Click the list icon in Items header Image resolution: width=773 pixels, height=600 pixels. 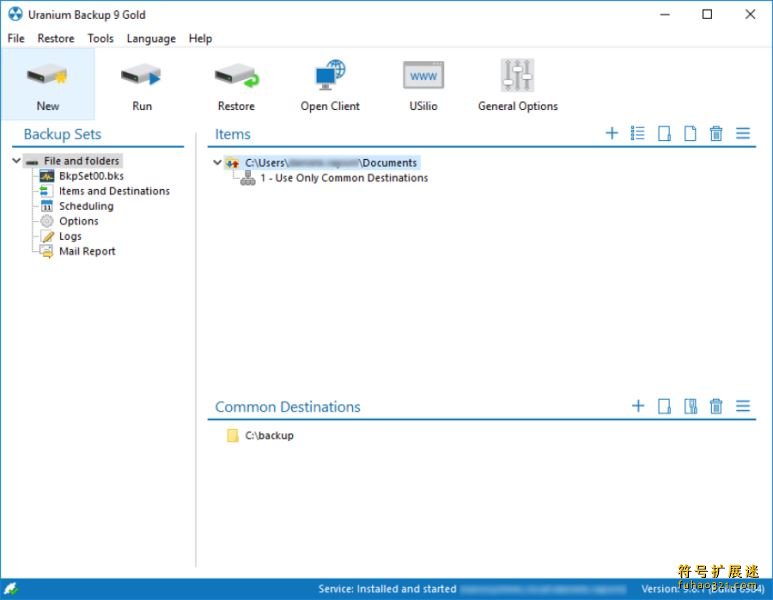(637, 133)
